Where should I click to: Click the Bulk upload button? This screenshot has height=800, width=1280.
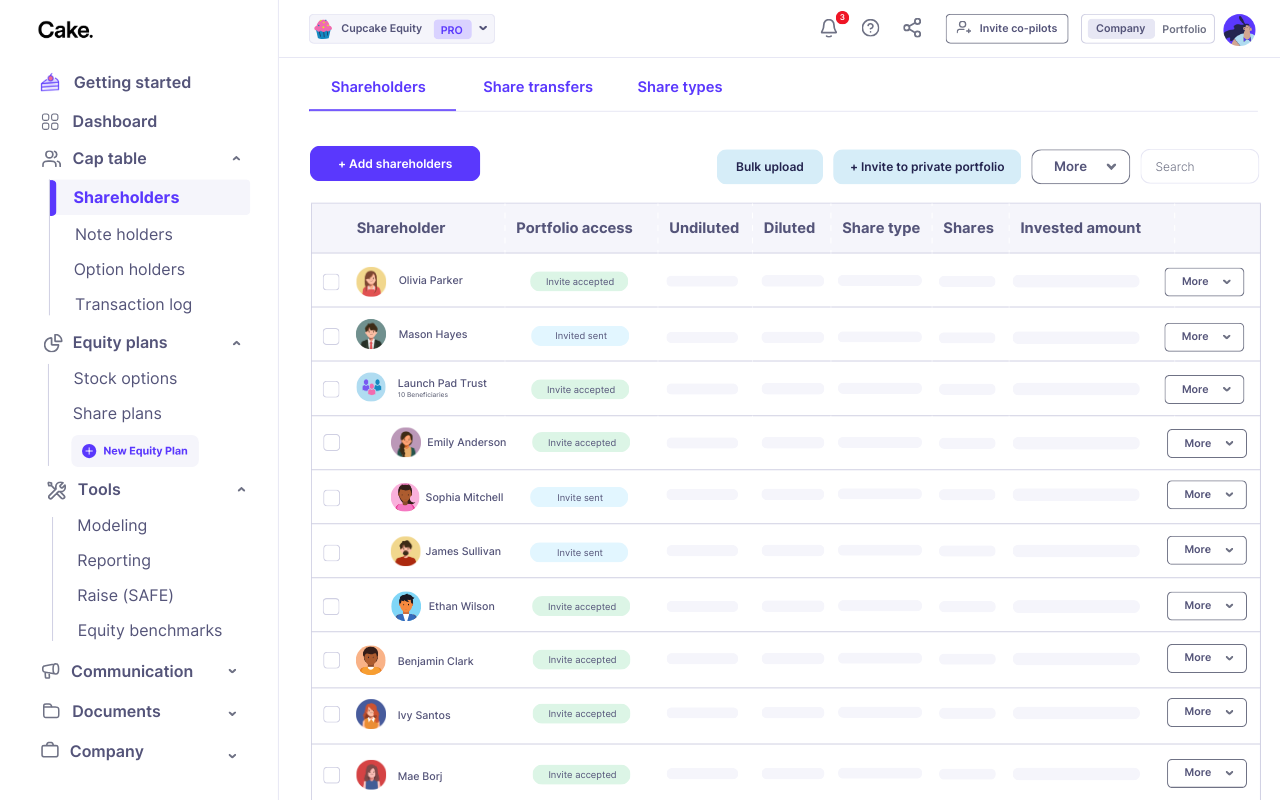click(x=769, y=167)
